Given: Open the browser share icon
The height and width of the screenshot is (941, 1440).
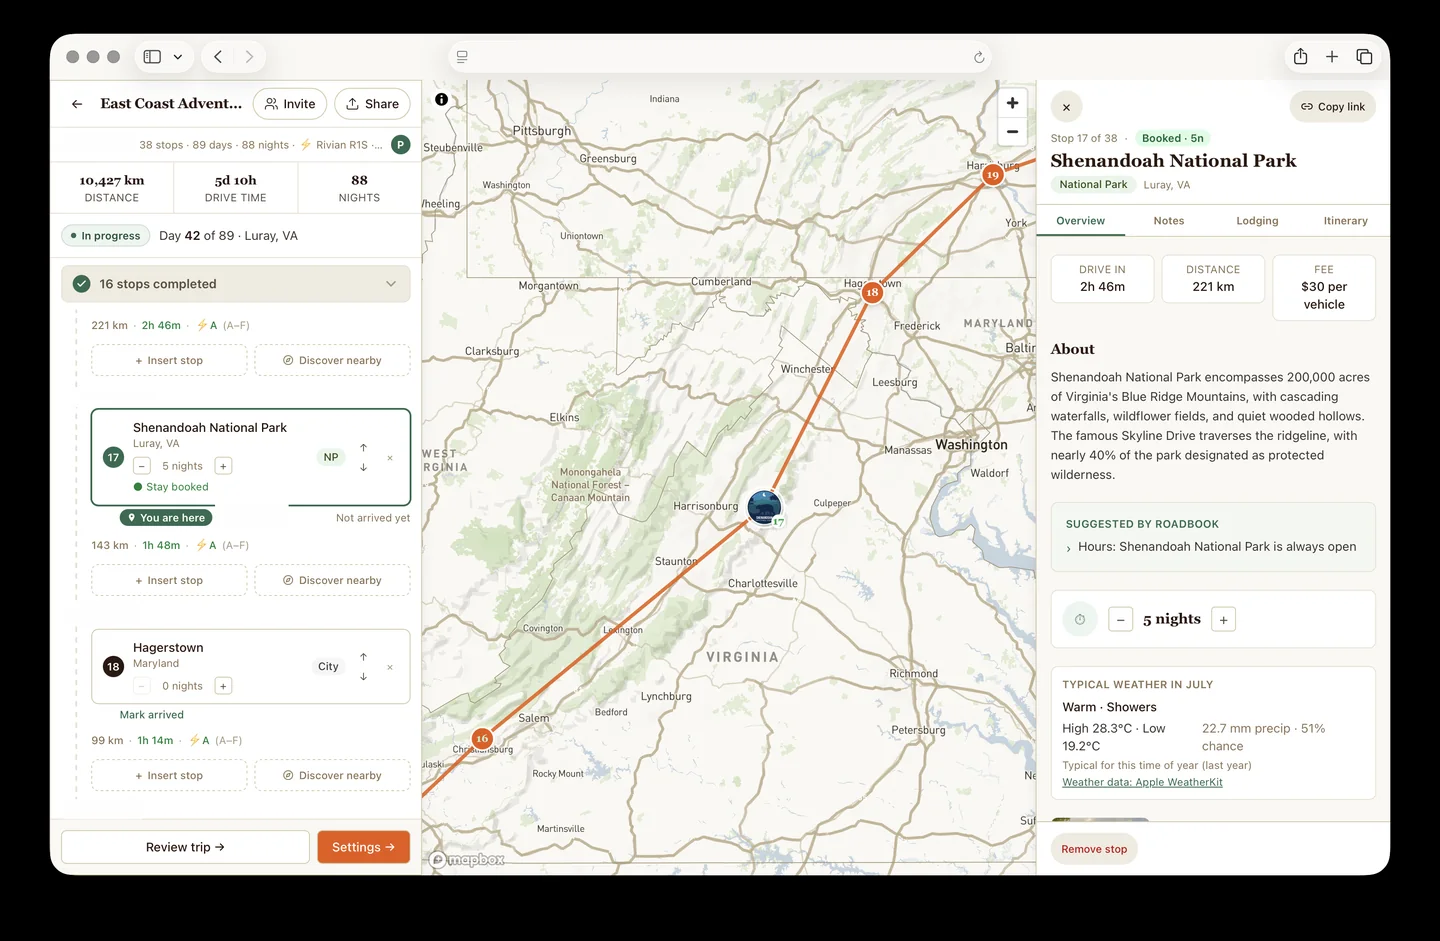Looking at the screenshot, I should point(1300,57).
